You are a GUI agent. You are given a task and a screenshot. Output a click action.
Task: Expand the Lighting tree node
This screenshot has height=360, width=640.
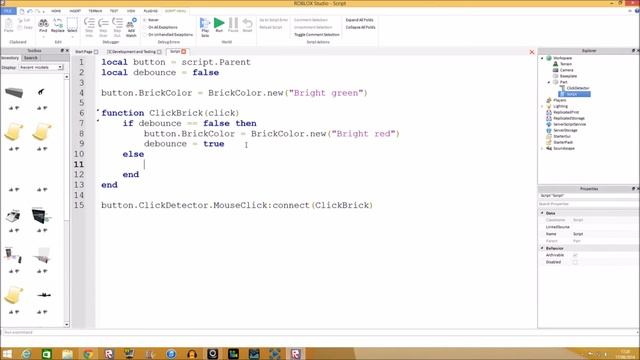coord(542,106)
